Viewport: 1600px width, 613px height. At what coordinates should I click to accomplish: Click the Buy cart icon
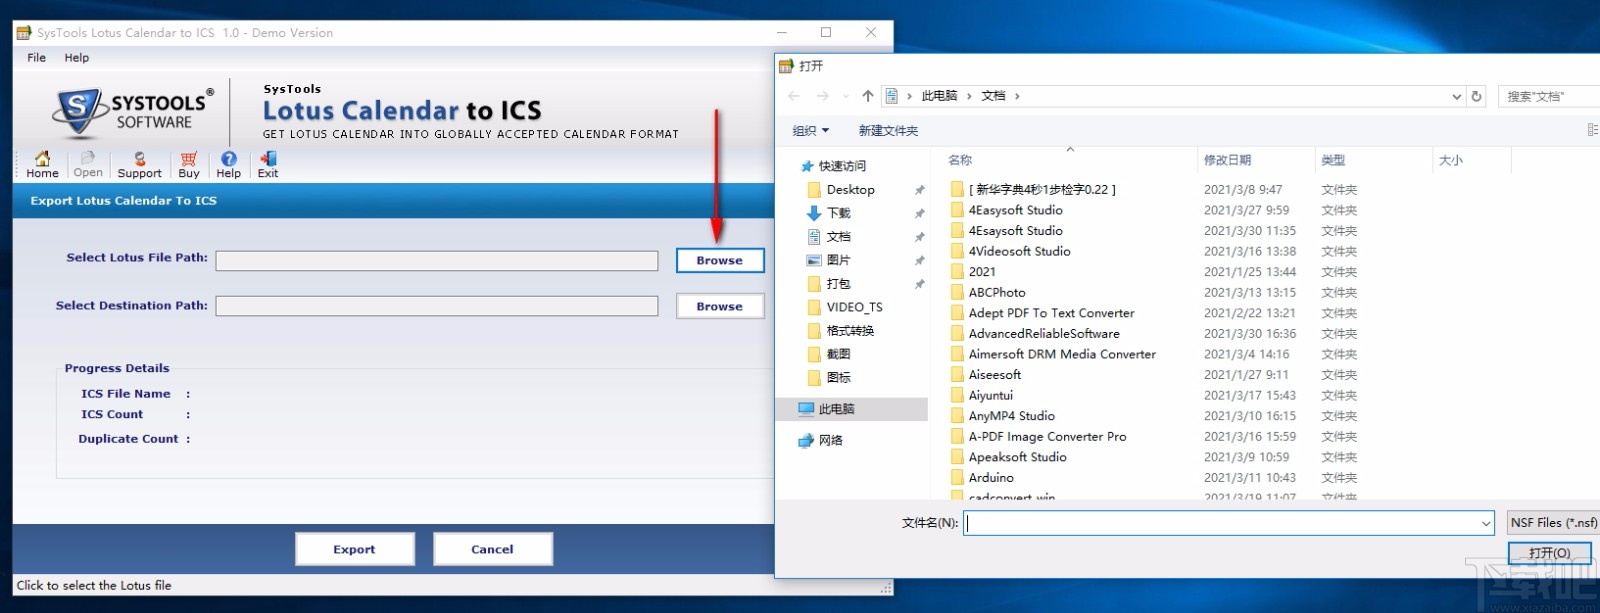pos(189,165)
